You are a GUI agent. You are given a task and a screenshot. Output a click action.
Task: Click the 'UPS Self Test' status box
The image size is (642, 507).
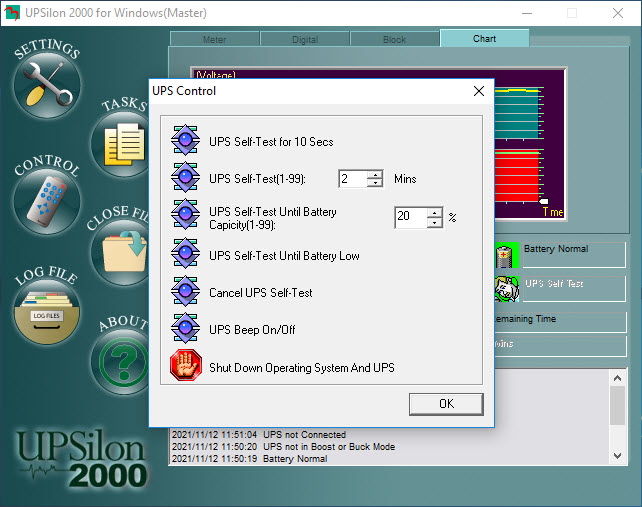(574, 289)
